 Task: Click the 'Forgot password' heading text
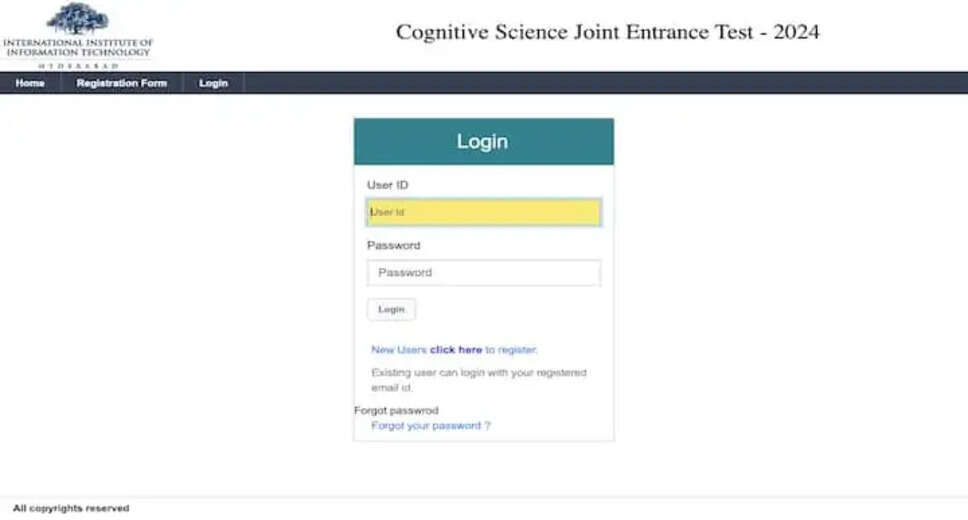[396, 410]
